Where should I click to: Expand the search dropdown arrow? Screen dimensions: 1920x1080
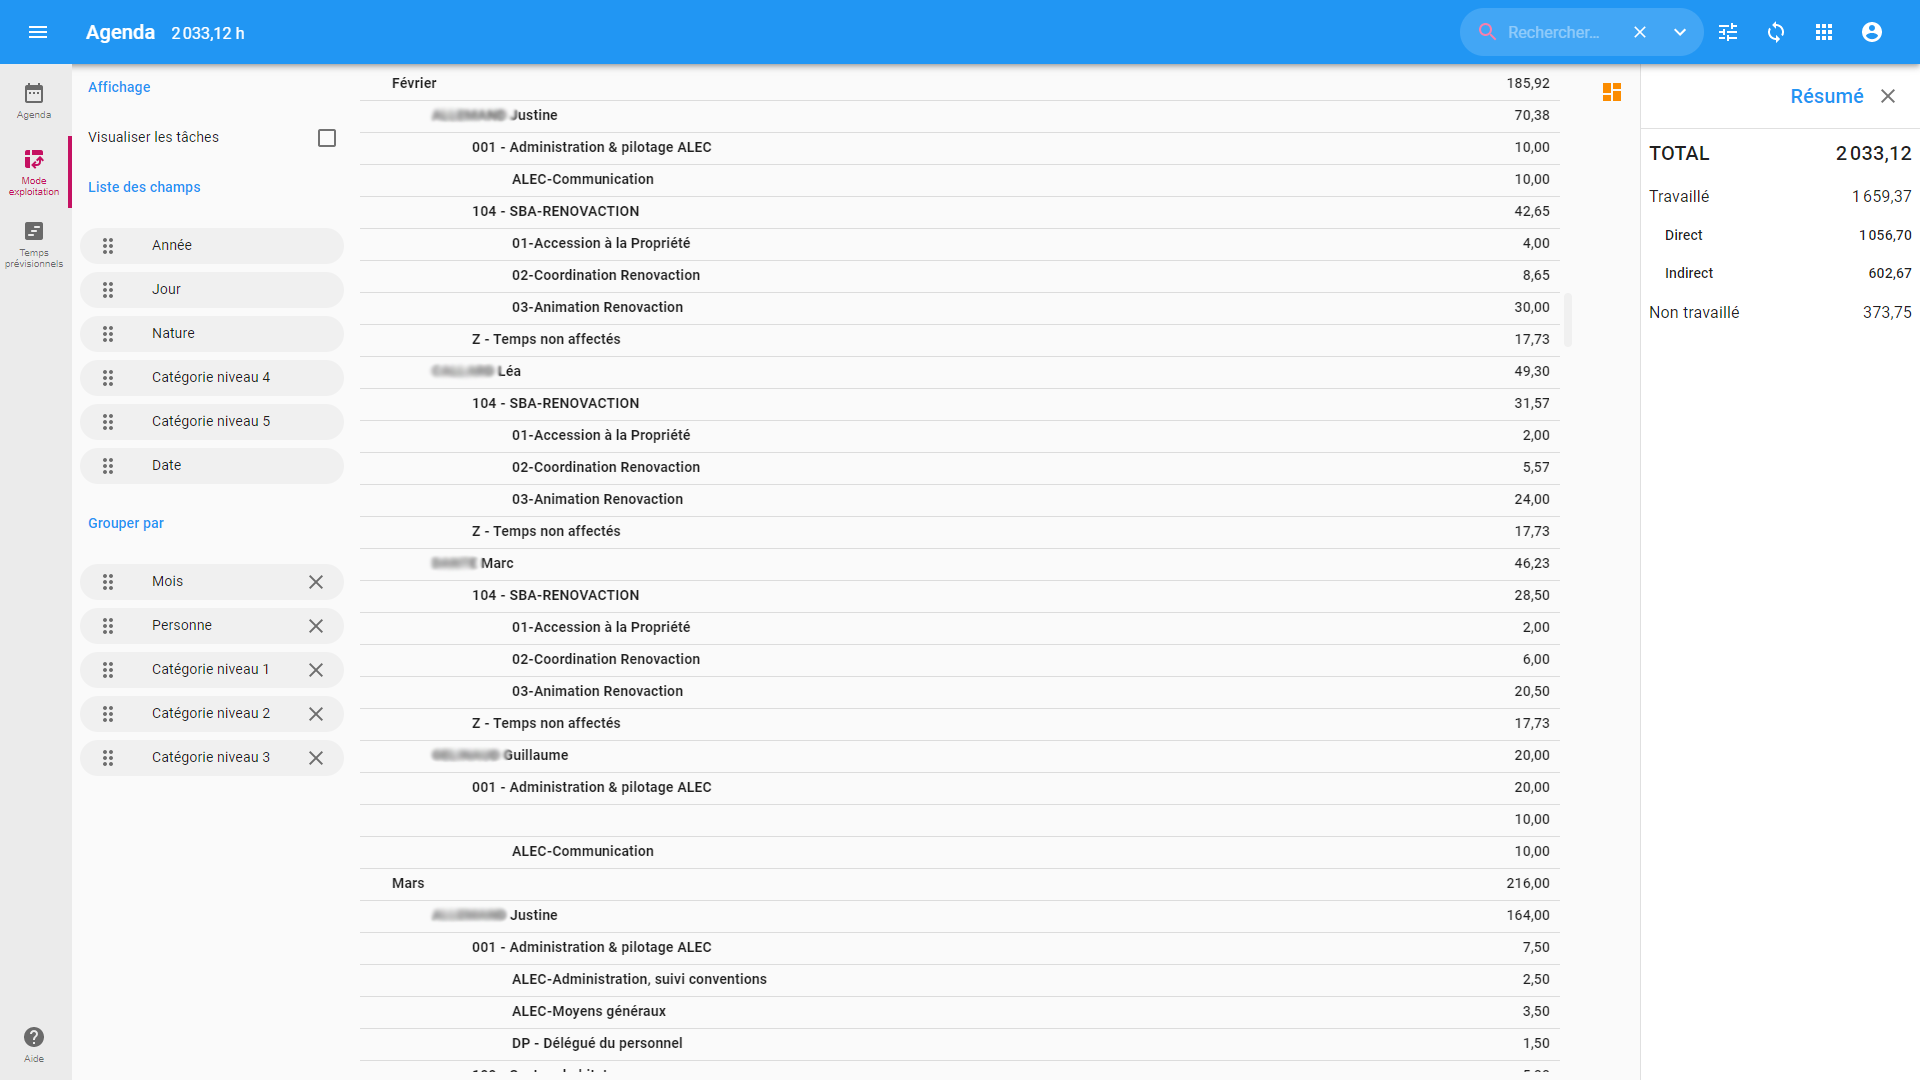(x=1680, y=32)
